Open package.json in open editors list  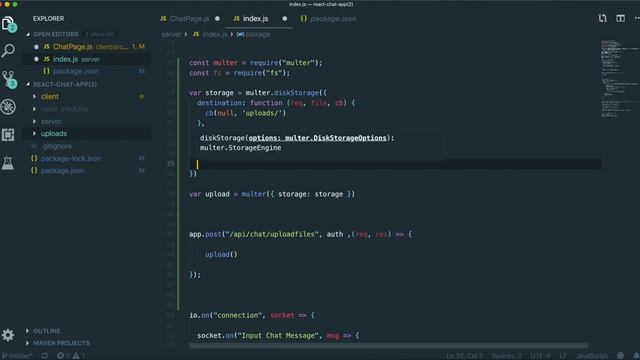coord(76,71)
